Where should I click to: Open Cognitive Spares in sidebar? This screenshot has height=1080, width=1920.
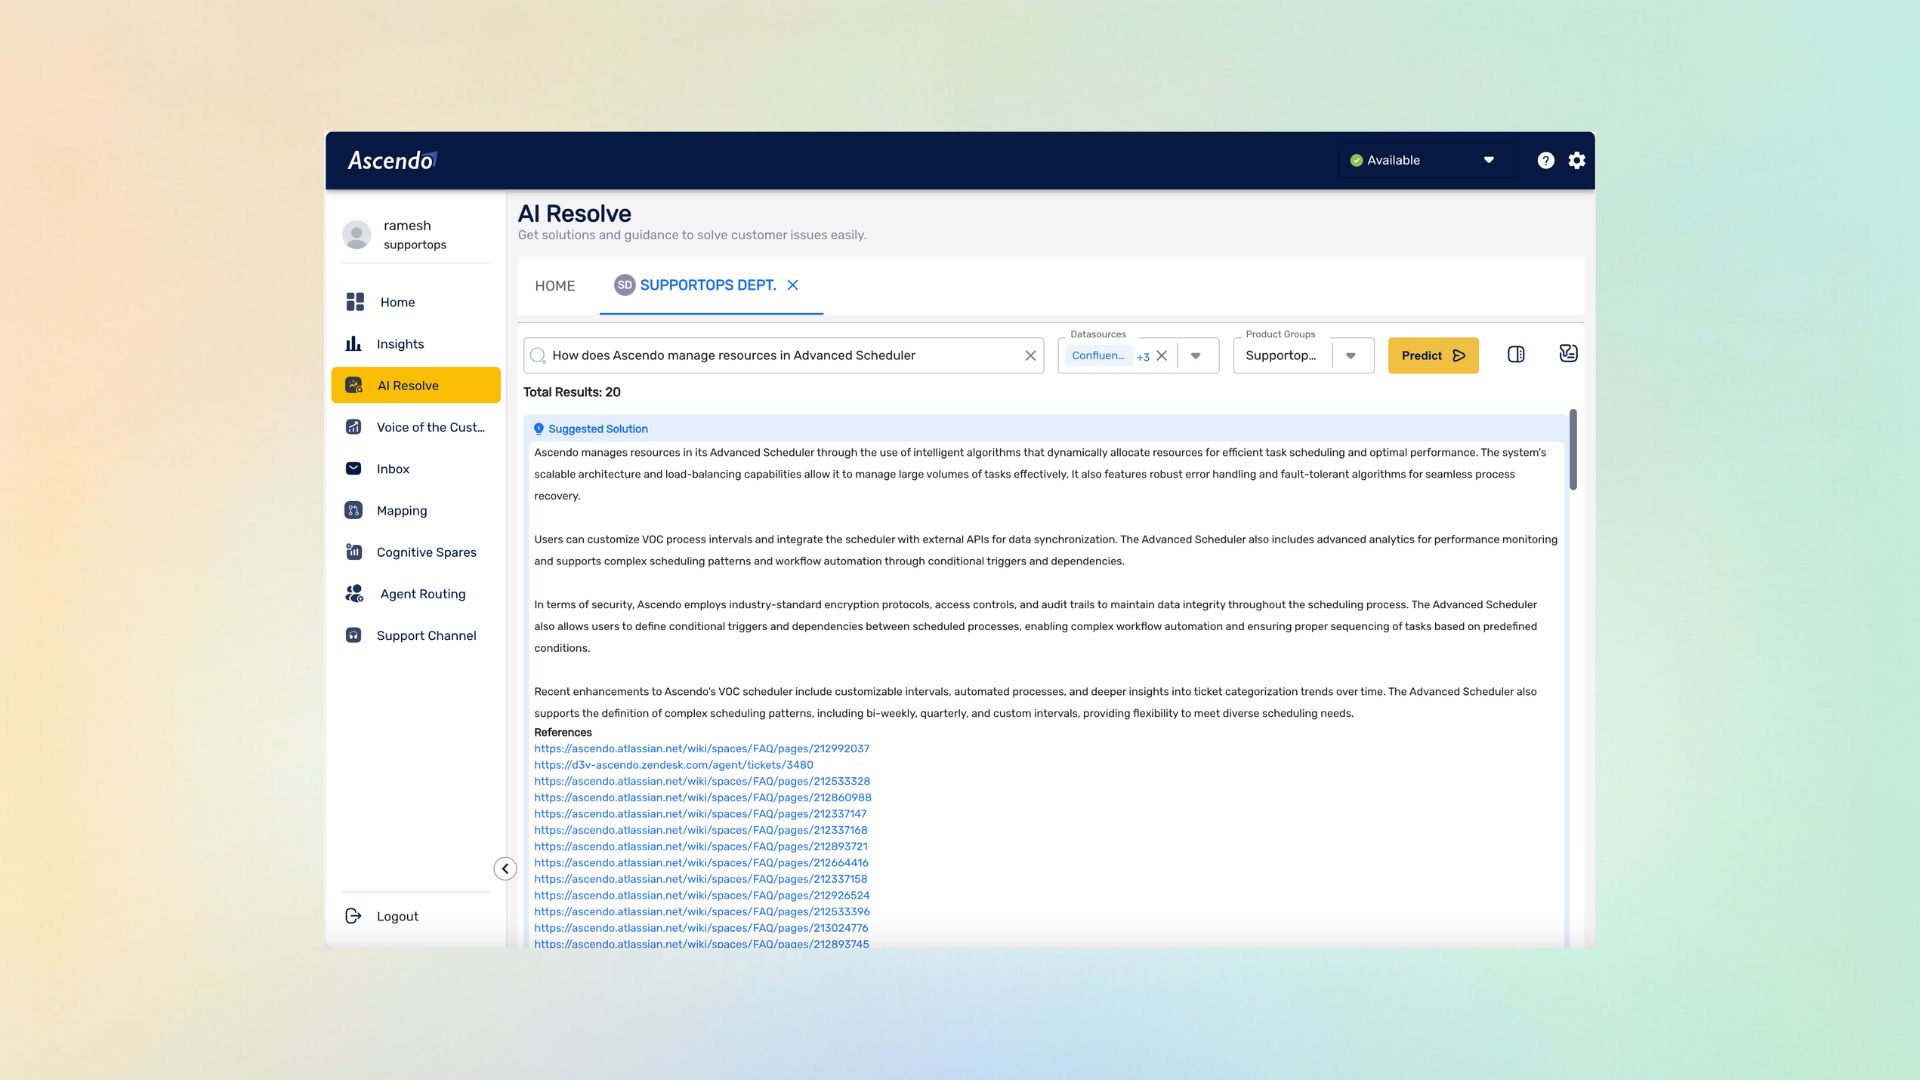point(425,552)
